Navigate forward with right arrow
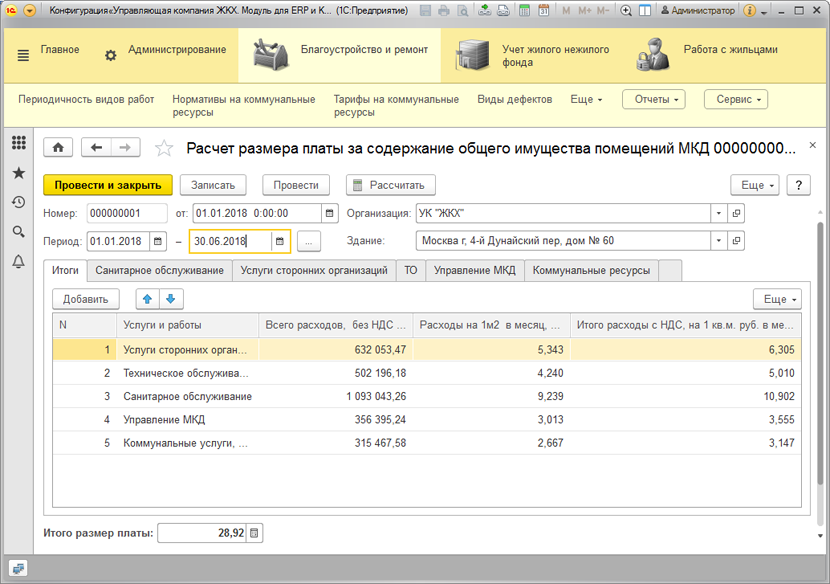 point(125,148)
